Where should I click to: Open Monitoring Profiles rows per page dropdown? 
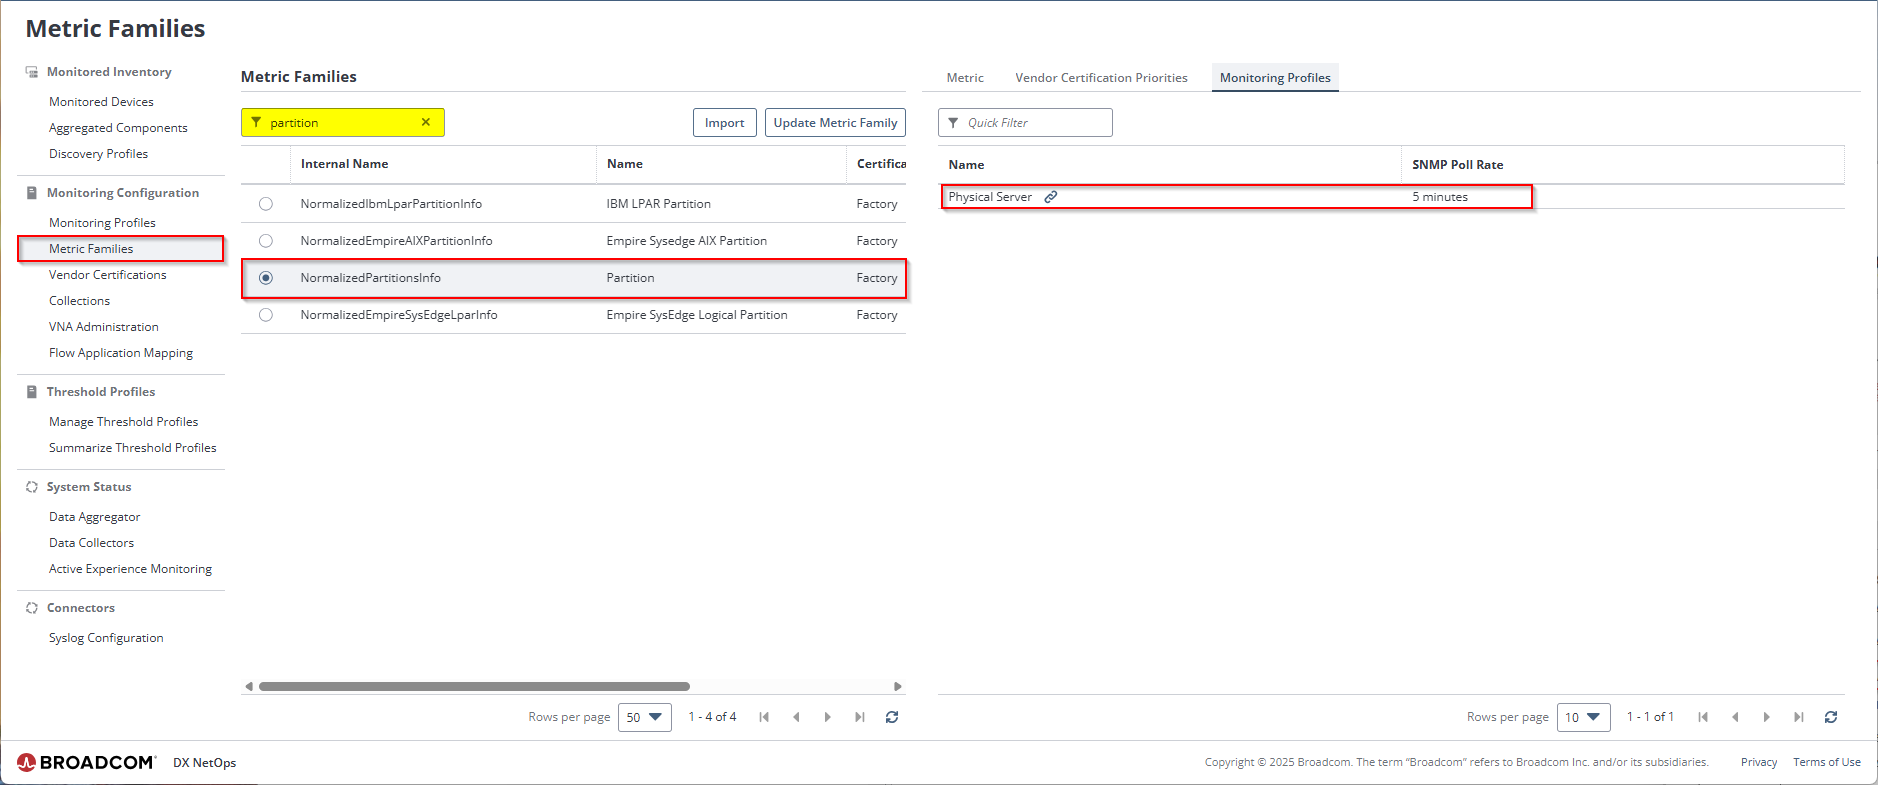click(1583, 717)
